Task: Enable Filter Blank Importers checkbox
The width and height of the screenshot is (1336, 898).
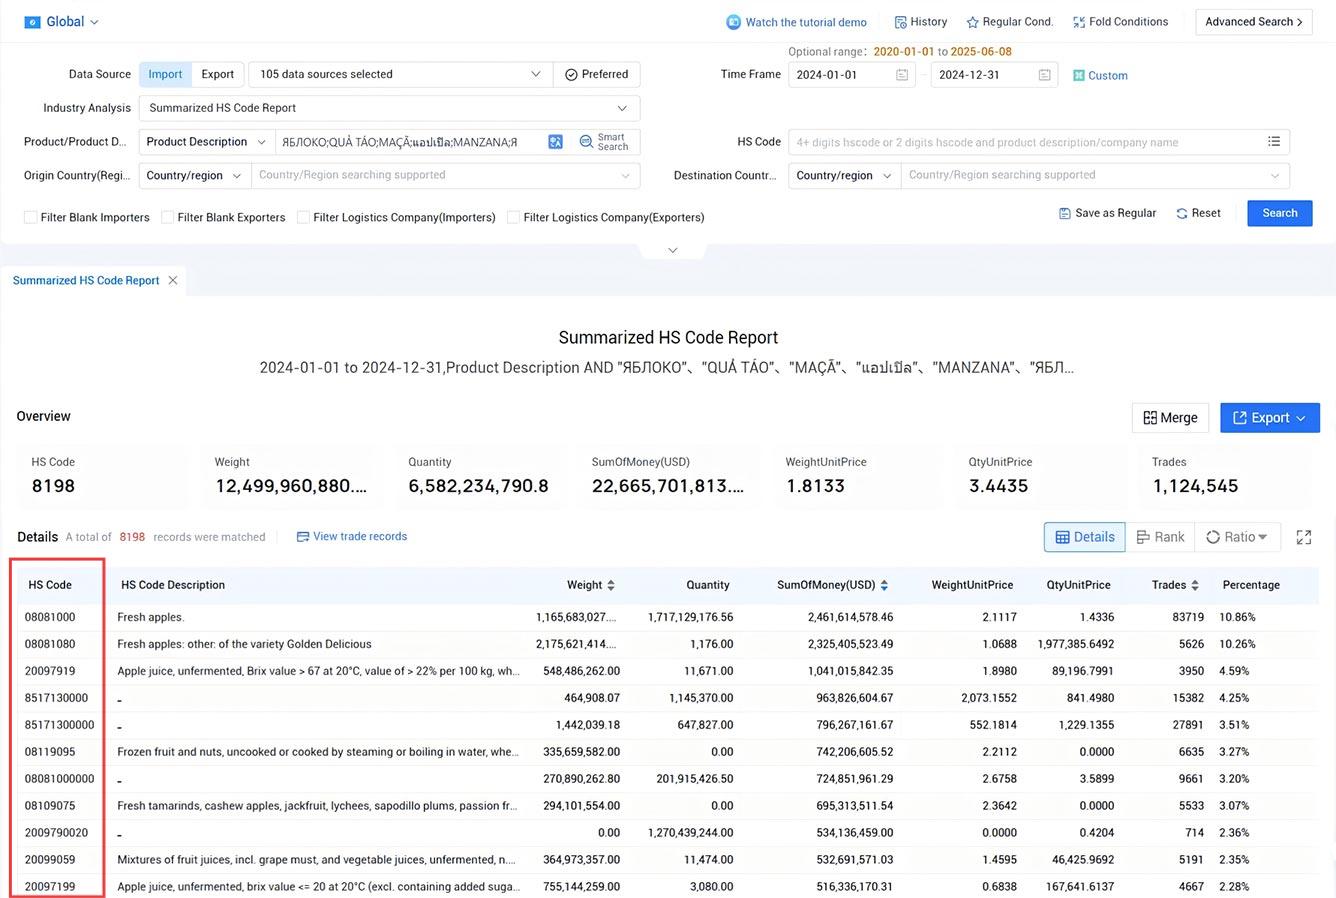Action: coord(31,217)
